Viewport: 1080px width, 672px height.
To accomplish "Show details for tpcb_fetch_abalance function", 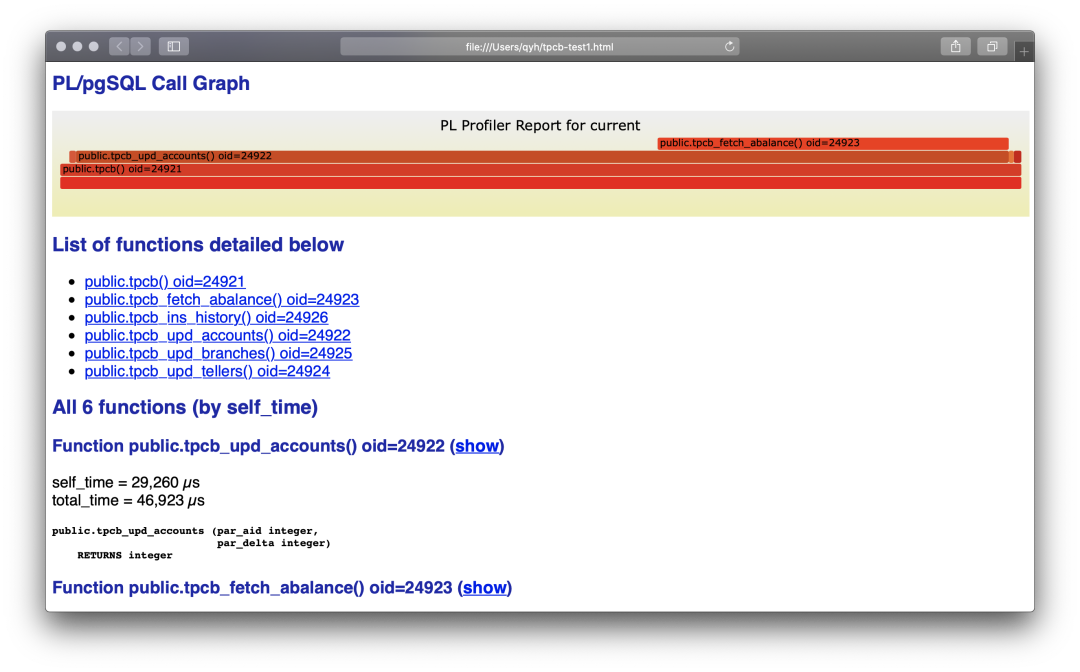I will 484,588.
